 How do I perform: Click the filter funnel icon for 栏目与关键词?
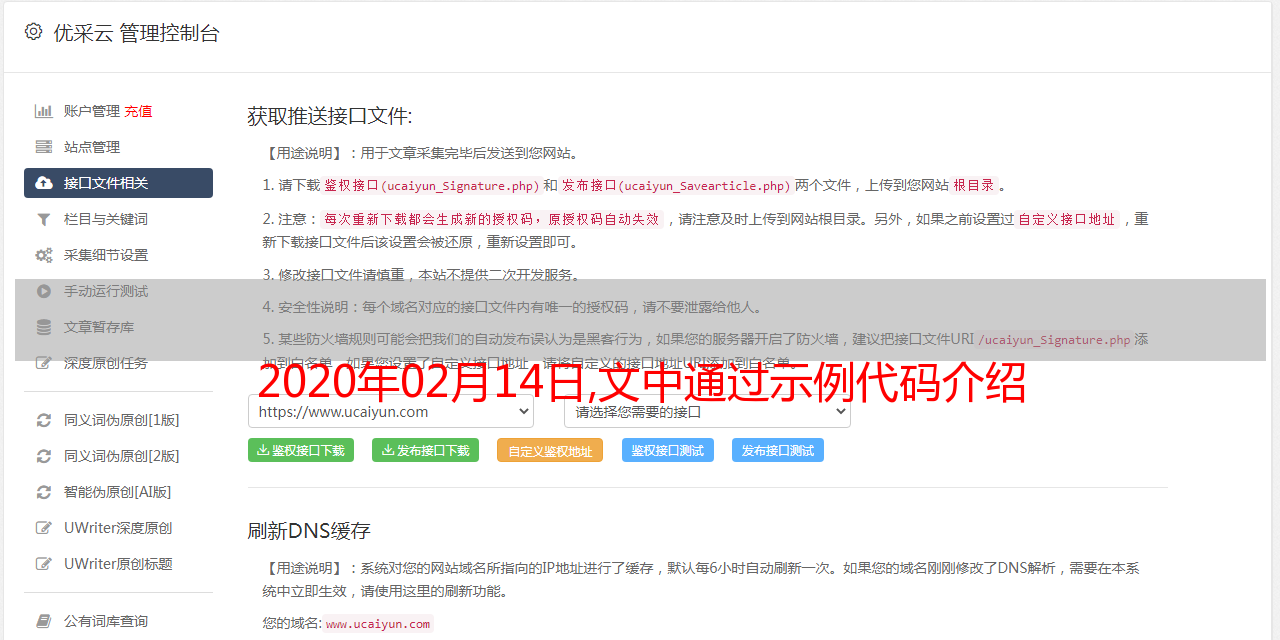44,219
